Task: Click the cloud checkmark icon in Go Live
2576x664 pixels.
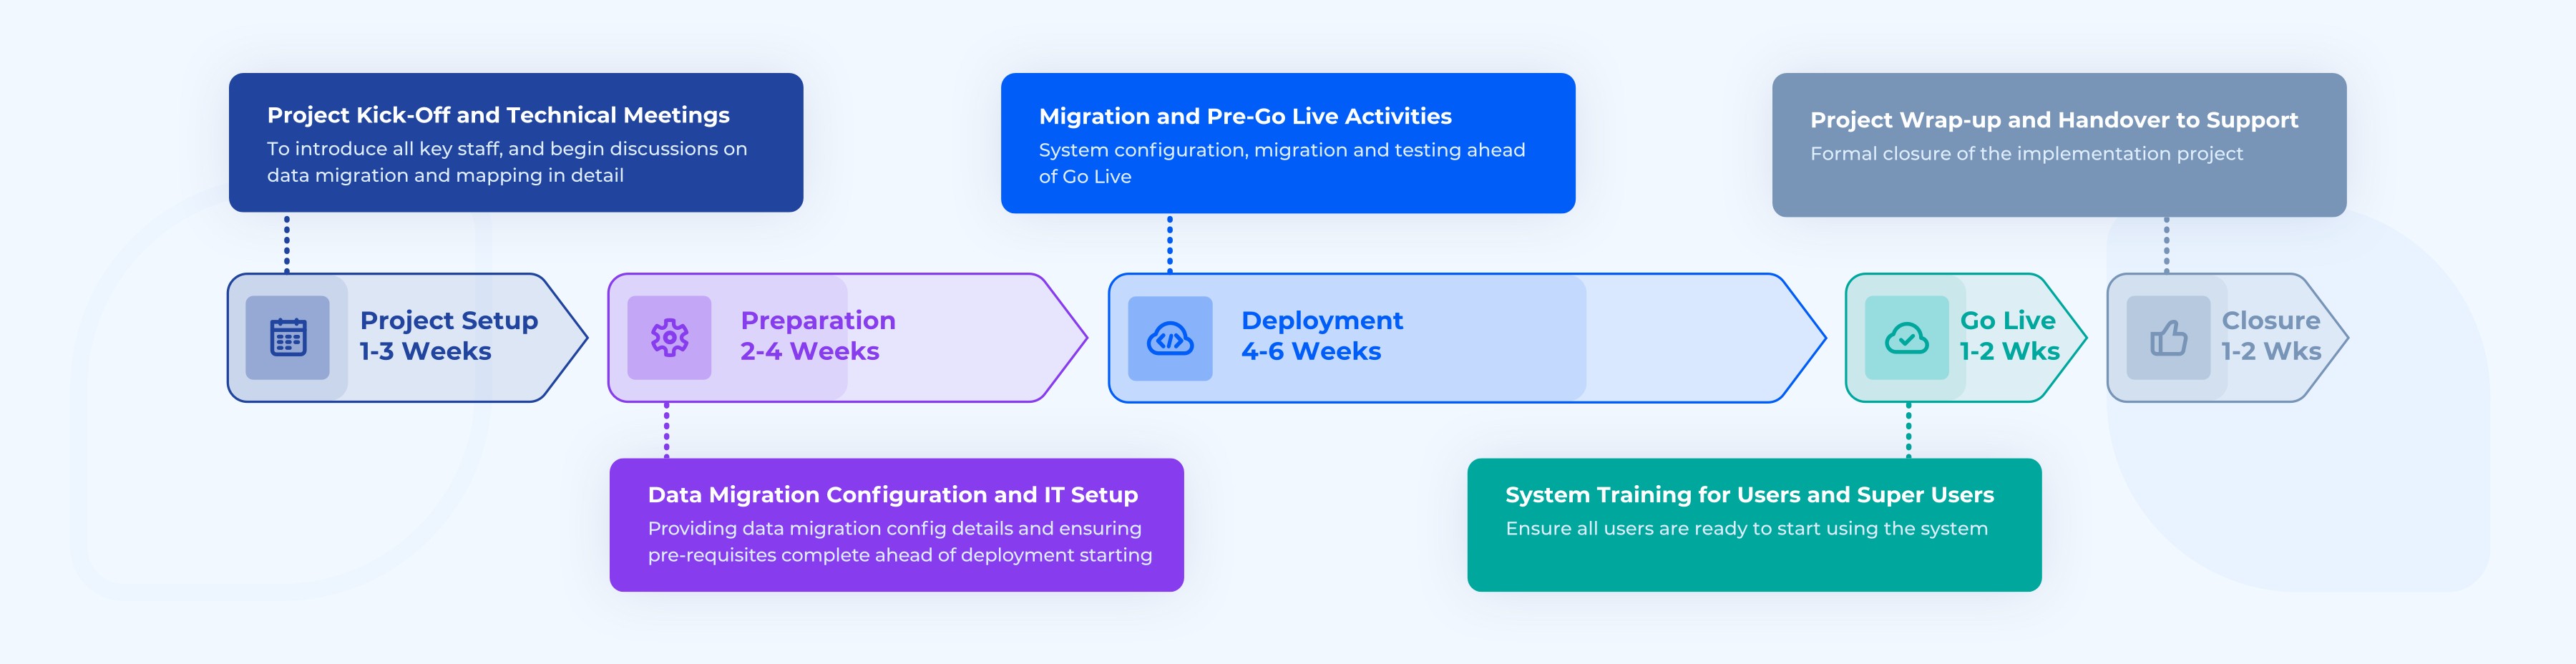Action: click(x=1907, y=338)
